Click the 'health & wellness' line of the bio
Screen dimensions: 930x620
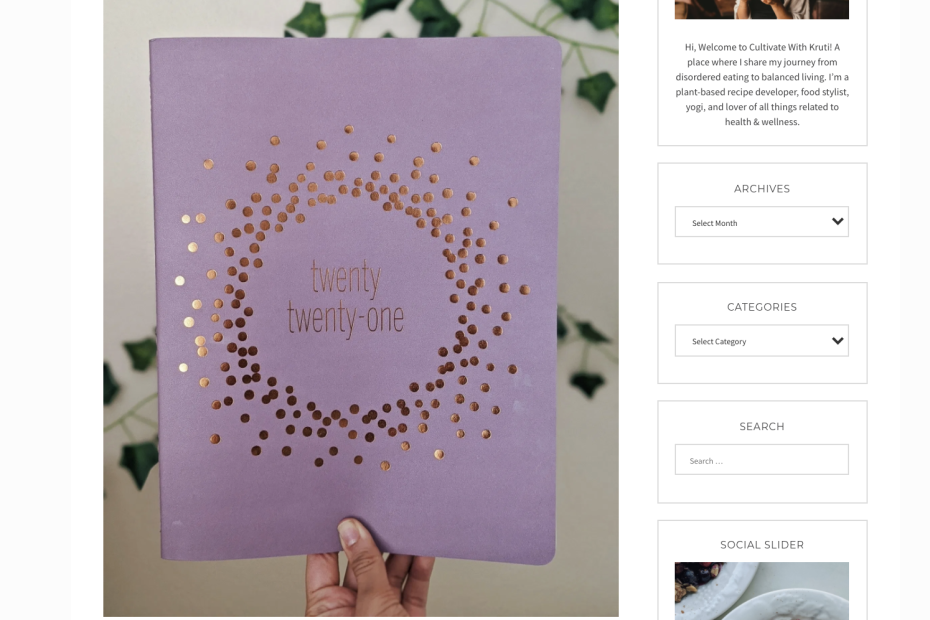[x=762, y=122]
